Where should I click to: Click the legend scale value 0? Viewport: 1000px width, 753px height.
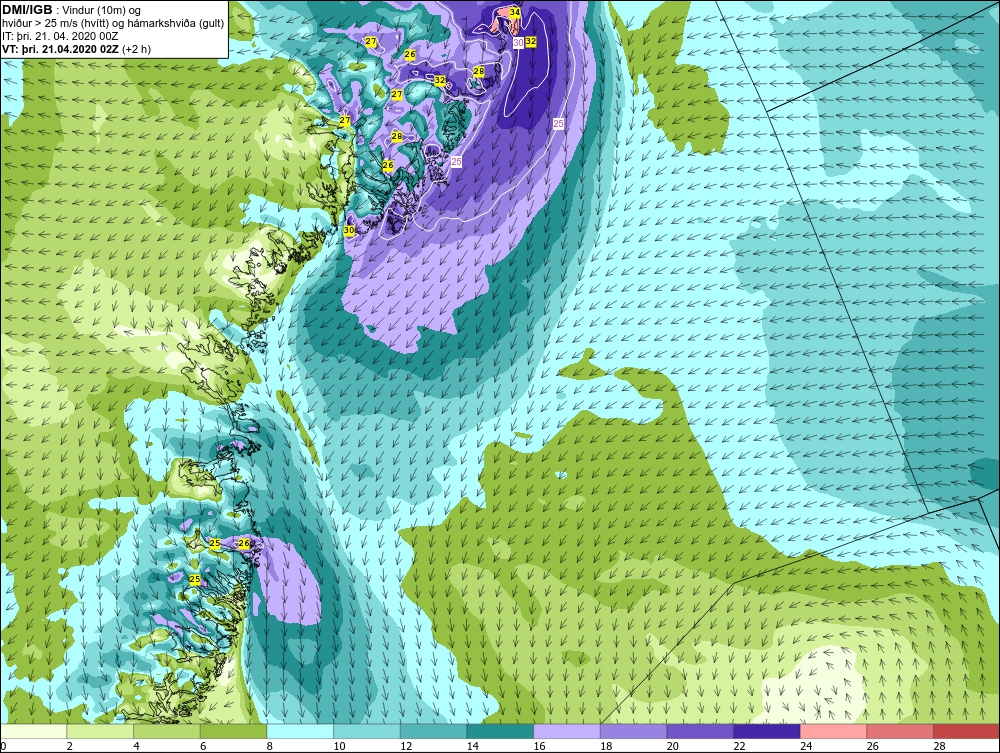pos(3,746)
